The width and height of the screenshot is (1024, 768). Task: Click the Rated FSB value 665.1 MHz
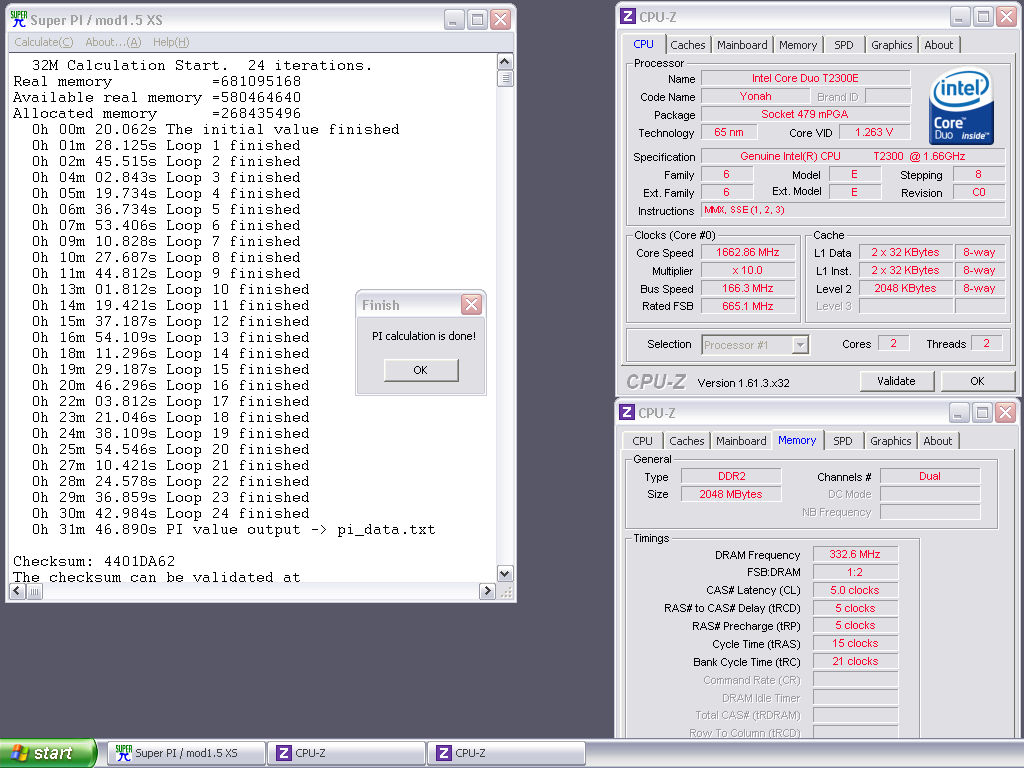[748, 306]
